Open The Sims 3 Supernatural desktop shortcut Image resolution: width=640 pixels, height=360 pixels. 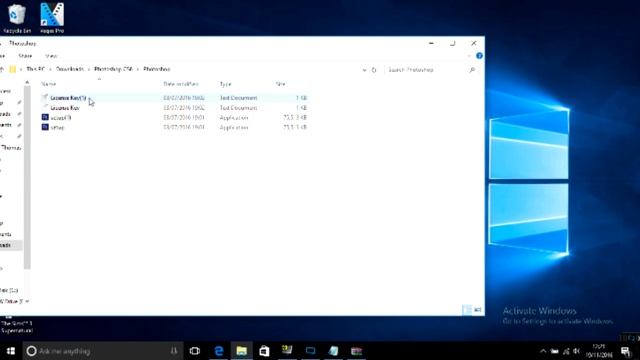pyautogui.click(x=16, y=324)
